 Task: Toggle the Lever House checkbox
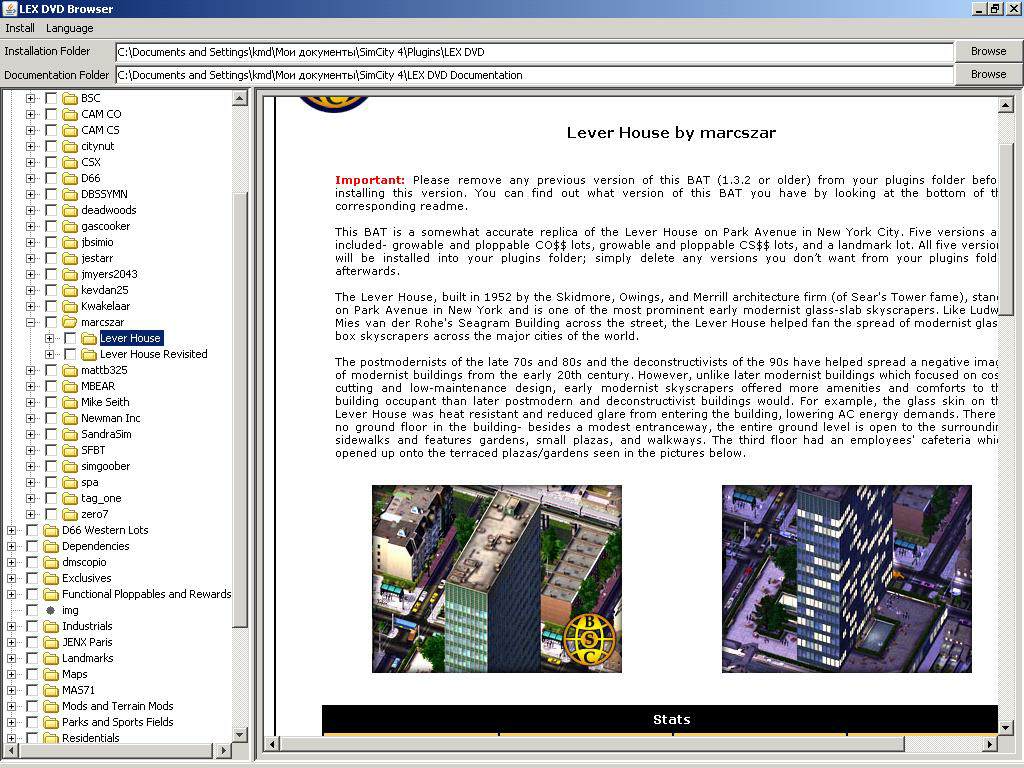pos(70,338)
